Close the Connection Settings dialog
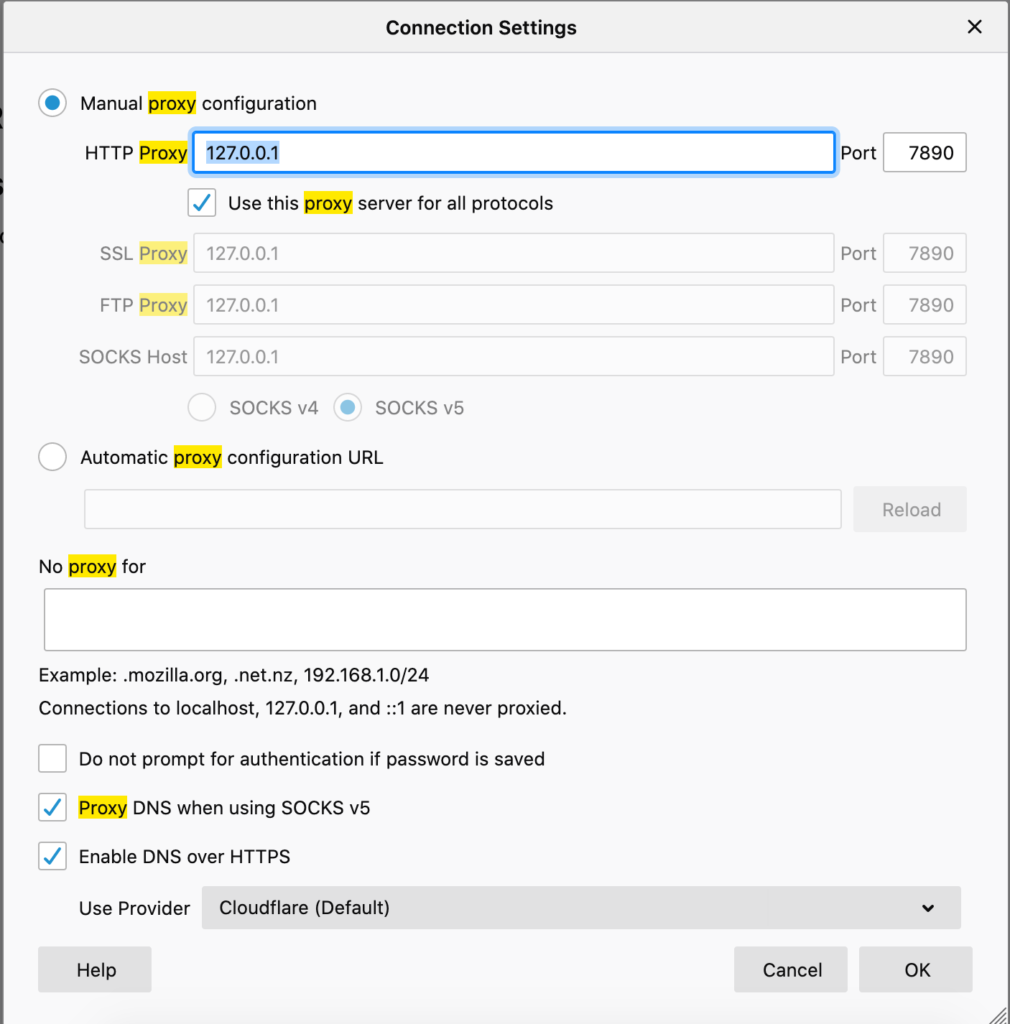The width and height of the screenshot is (1010, 1024). [974, 27]
